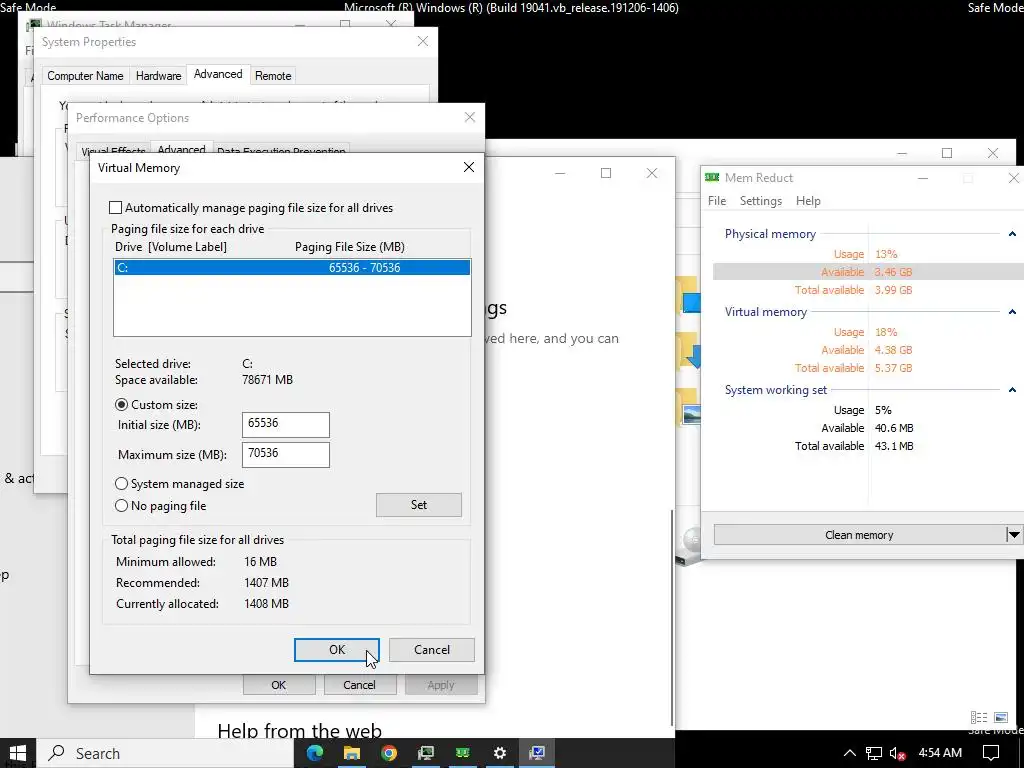The width and height of the screenshot is (1024, 768).
Task: Switch to Task Manager taskbar icon
Action: (x=426, y=753)
